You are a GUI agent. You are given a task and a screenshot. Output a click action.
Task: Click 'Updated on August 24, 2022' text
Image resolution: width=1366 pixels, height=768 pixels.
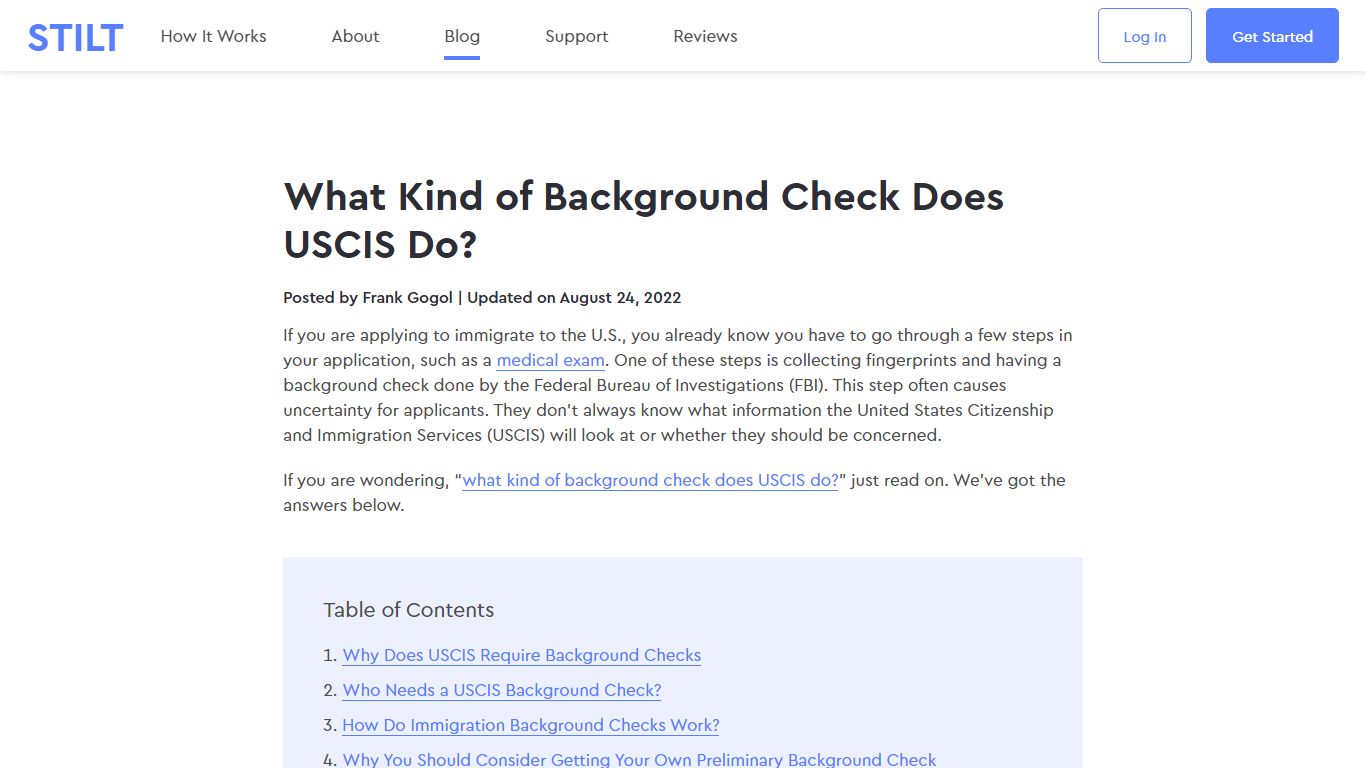point(574,297)
